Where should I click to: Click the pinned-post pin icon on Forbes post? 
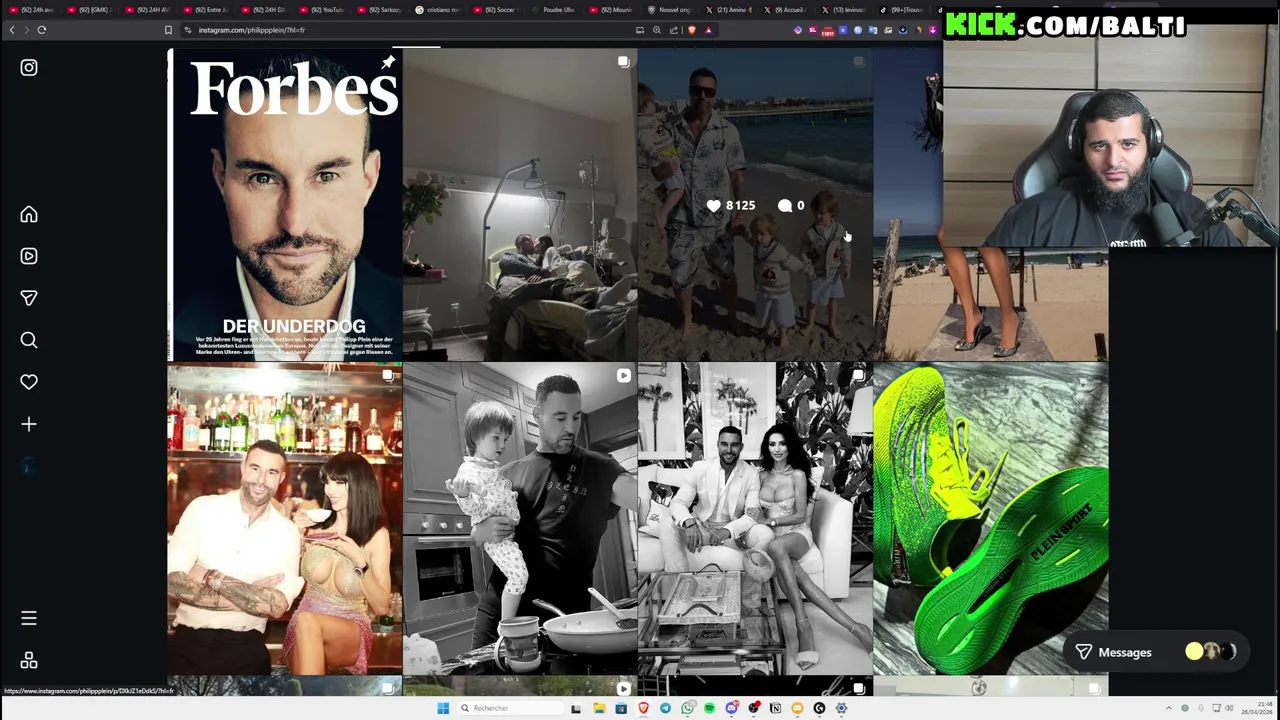(388, 63)
